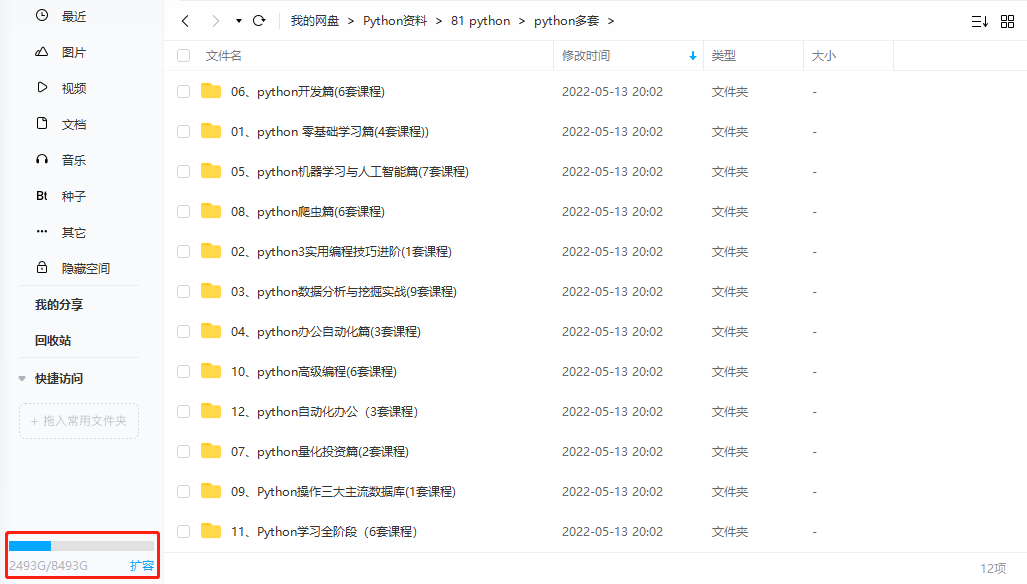Select the 图片 (Pictures) sidebar icon
The image size is (1027, 584).
[42, 51]
